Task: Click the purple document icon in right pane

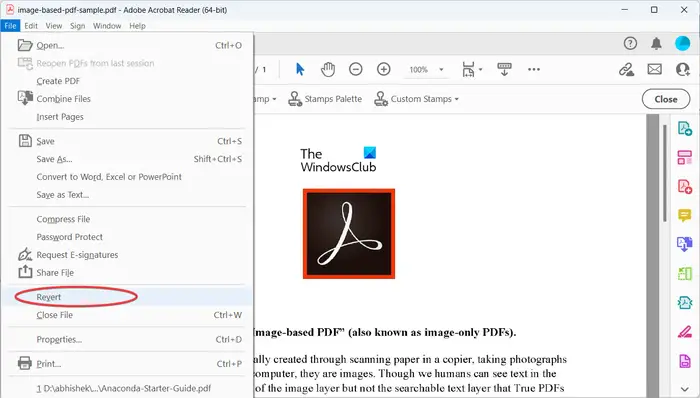Action: [x=684, y=361]
